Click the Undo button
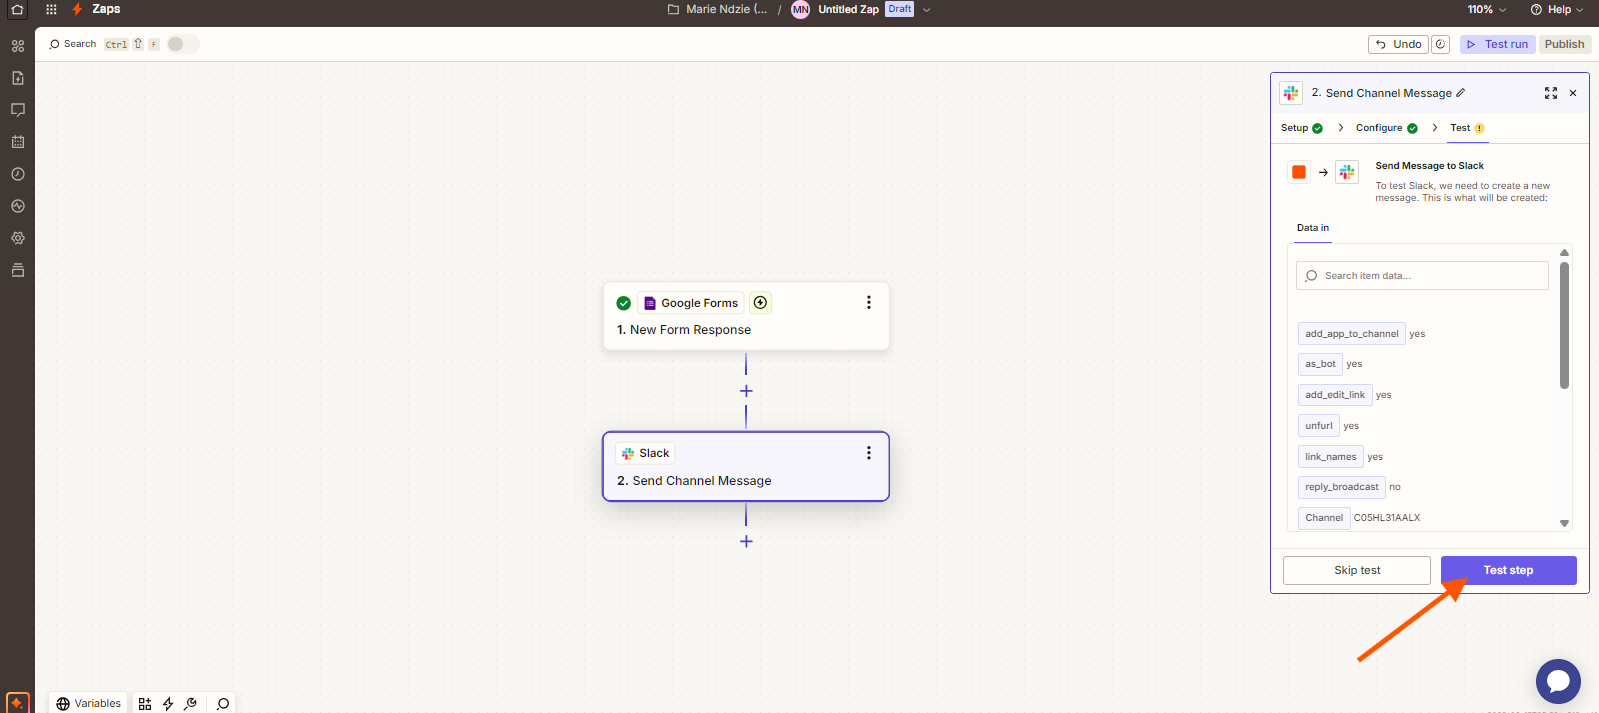The height and width of the screenshot is (713, 1599). click(x=1398, y=44)
